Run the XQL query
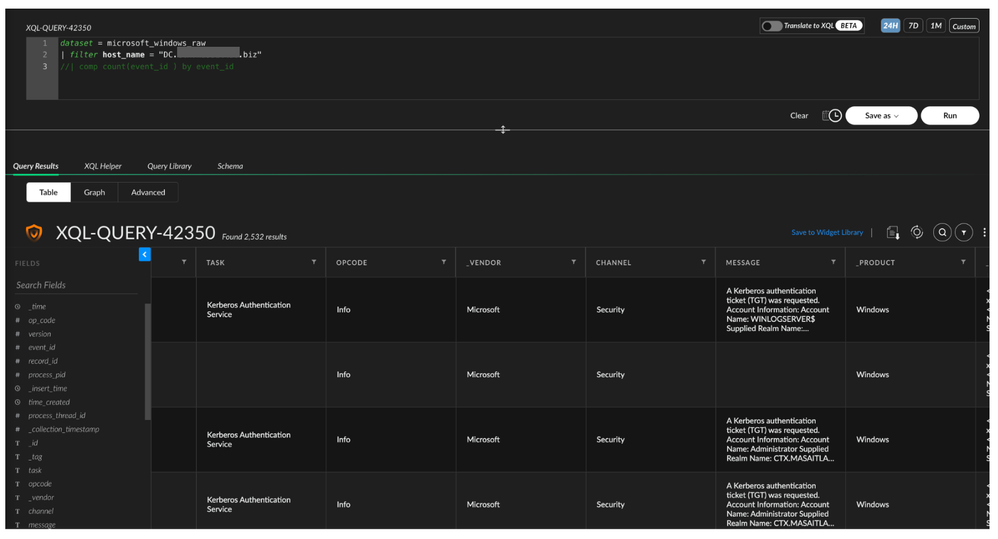This screenshot has width=998, height=539. point(949,116)
